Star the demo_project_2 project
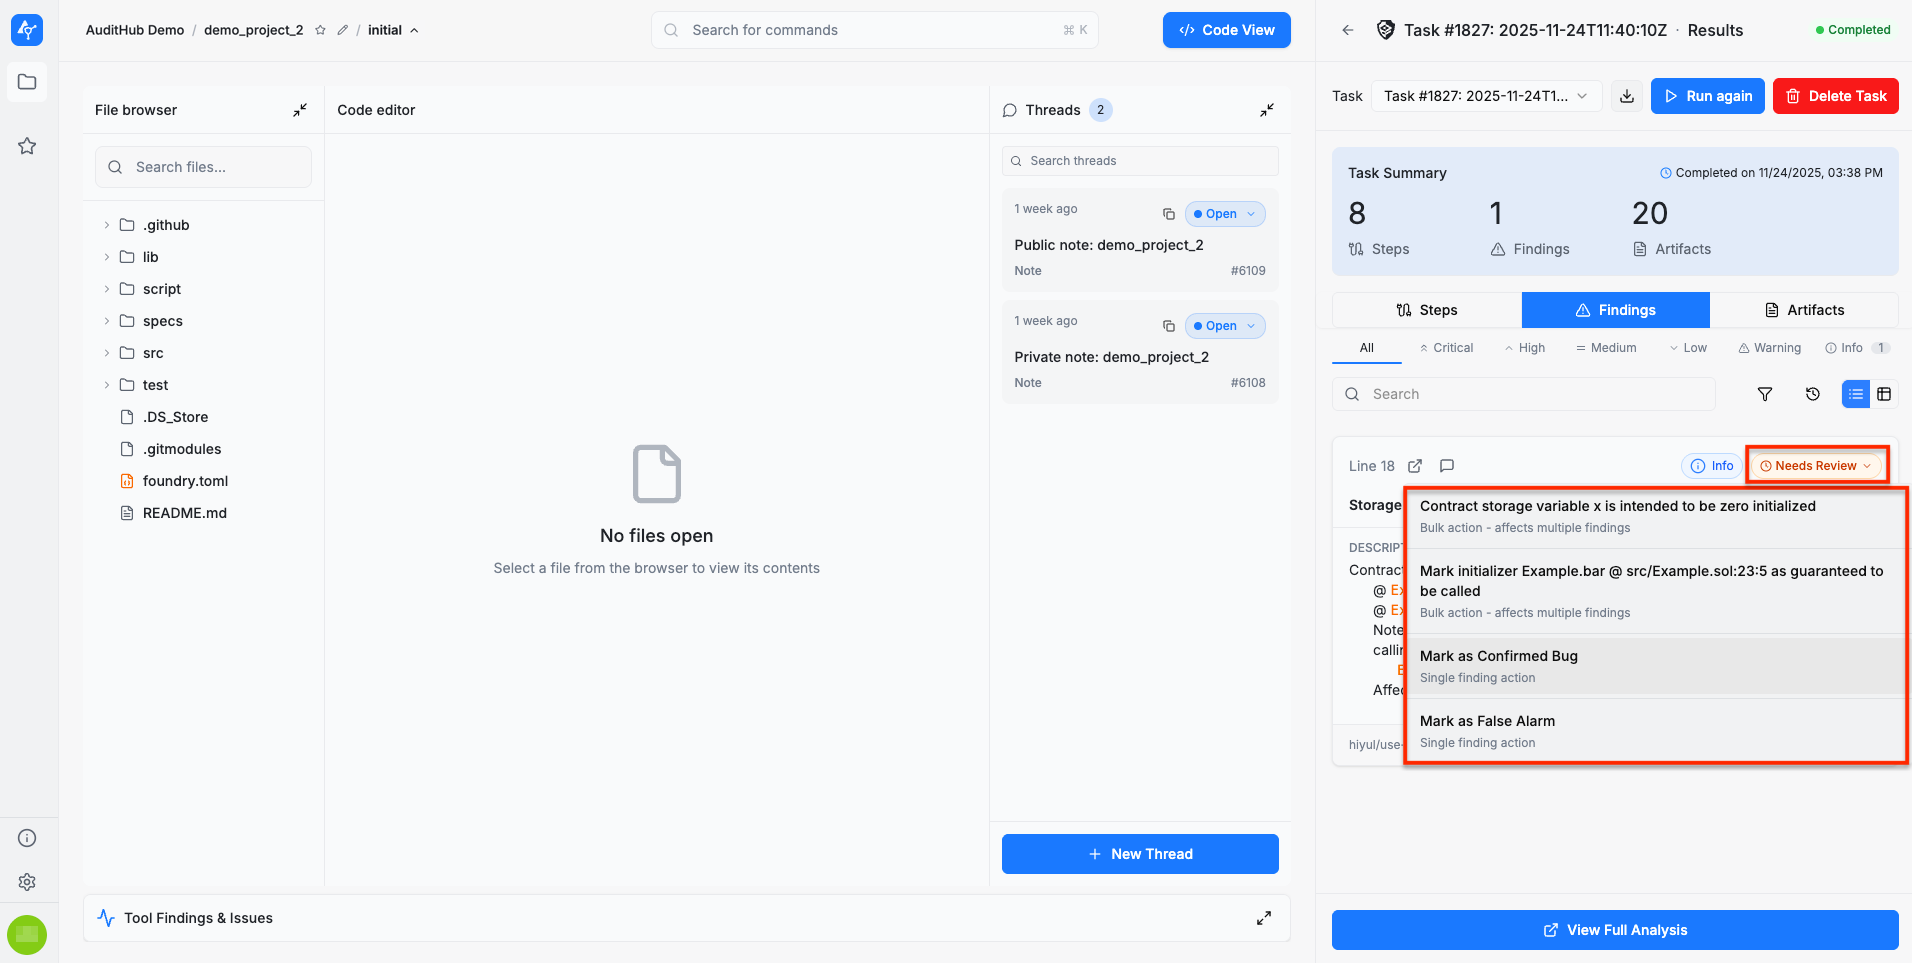Image resolution: width=1912 pixels, height=963 pixels. click(x=320, y=30)
